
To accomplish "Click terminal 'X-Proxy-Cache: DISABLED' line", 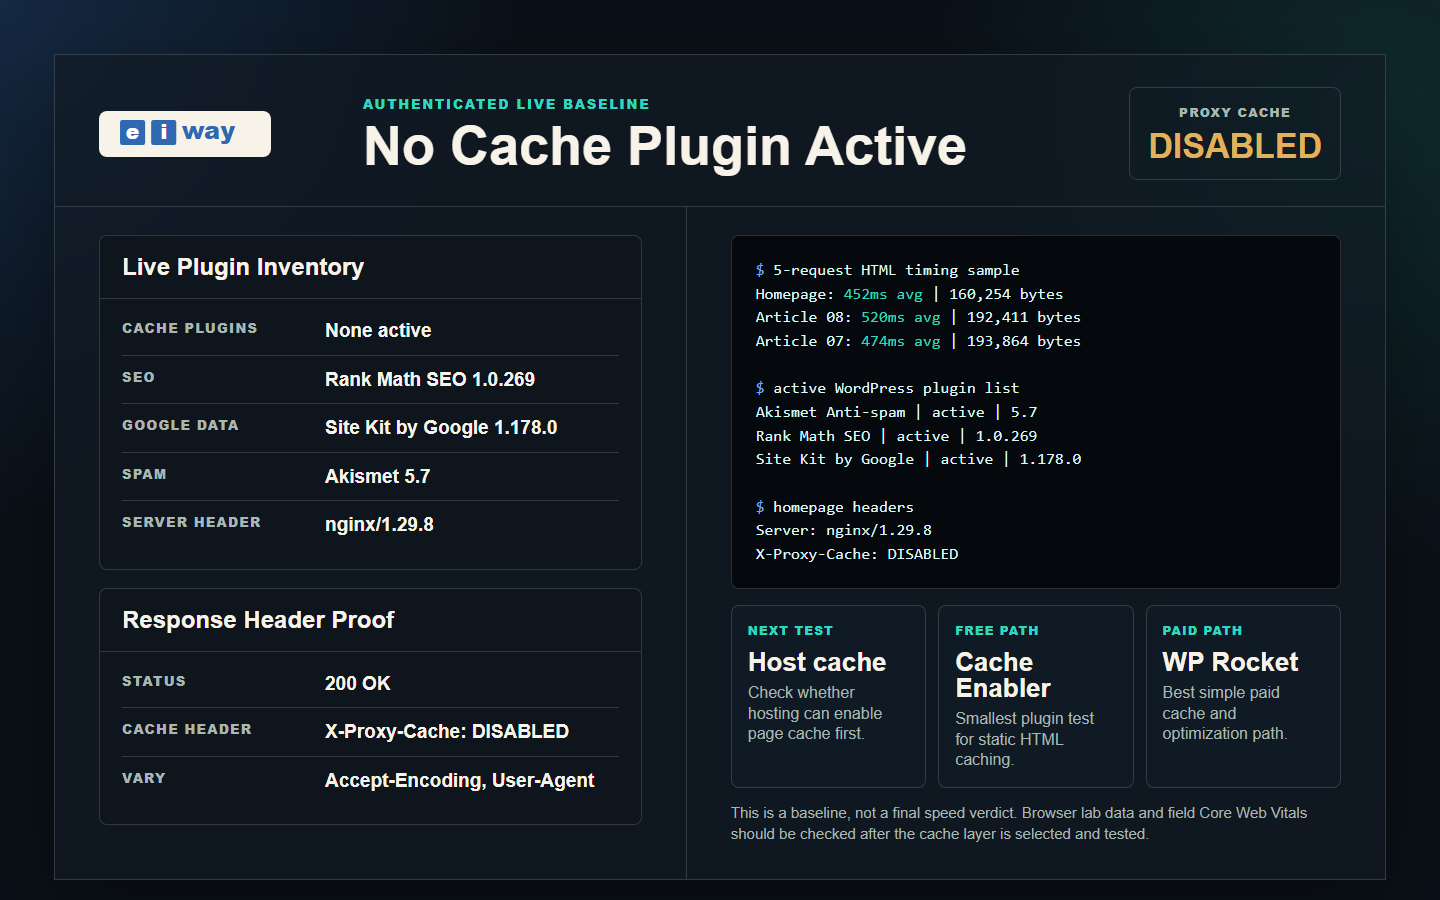I will pos(857,554).
